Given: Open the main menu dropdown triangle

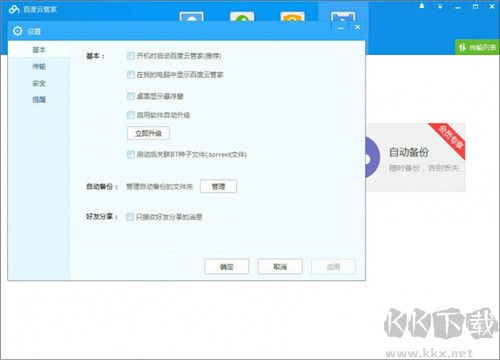Looking at the screenshot, I should click(440, 6).
